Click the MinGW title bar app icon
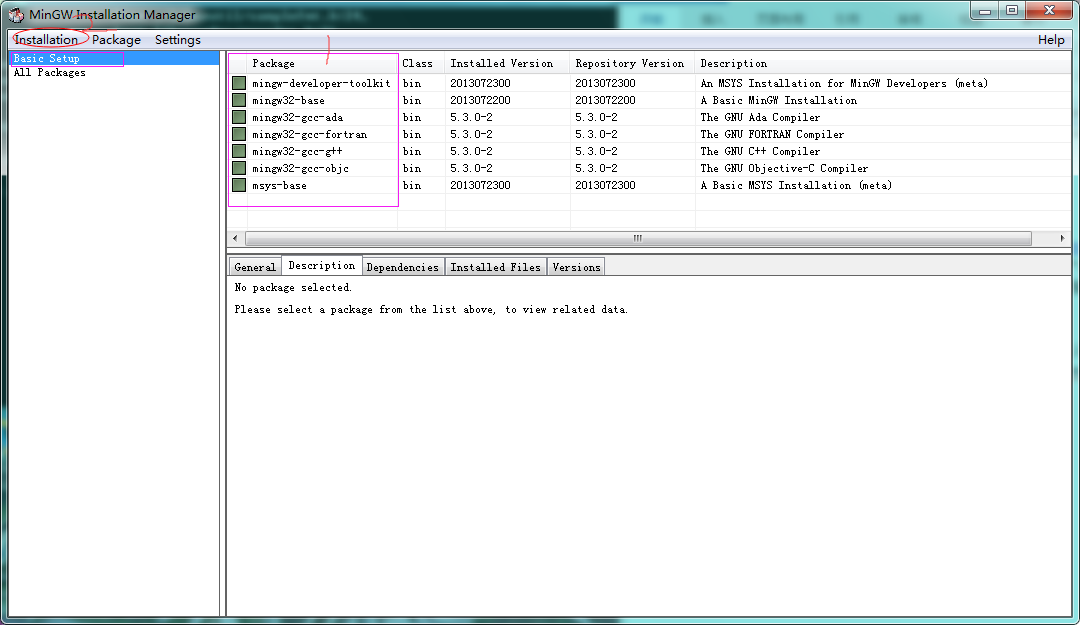This screenshot has height=625, width=1080. 16,14
